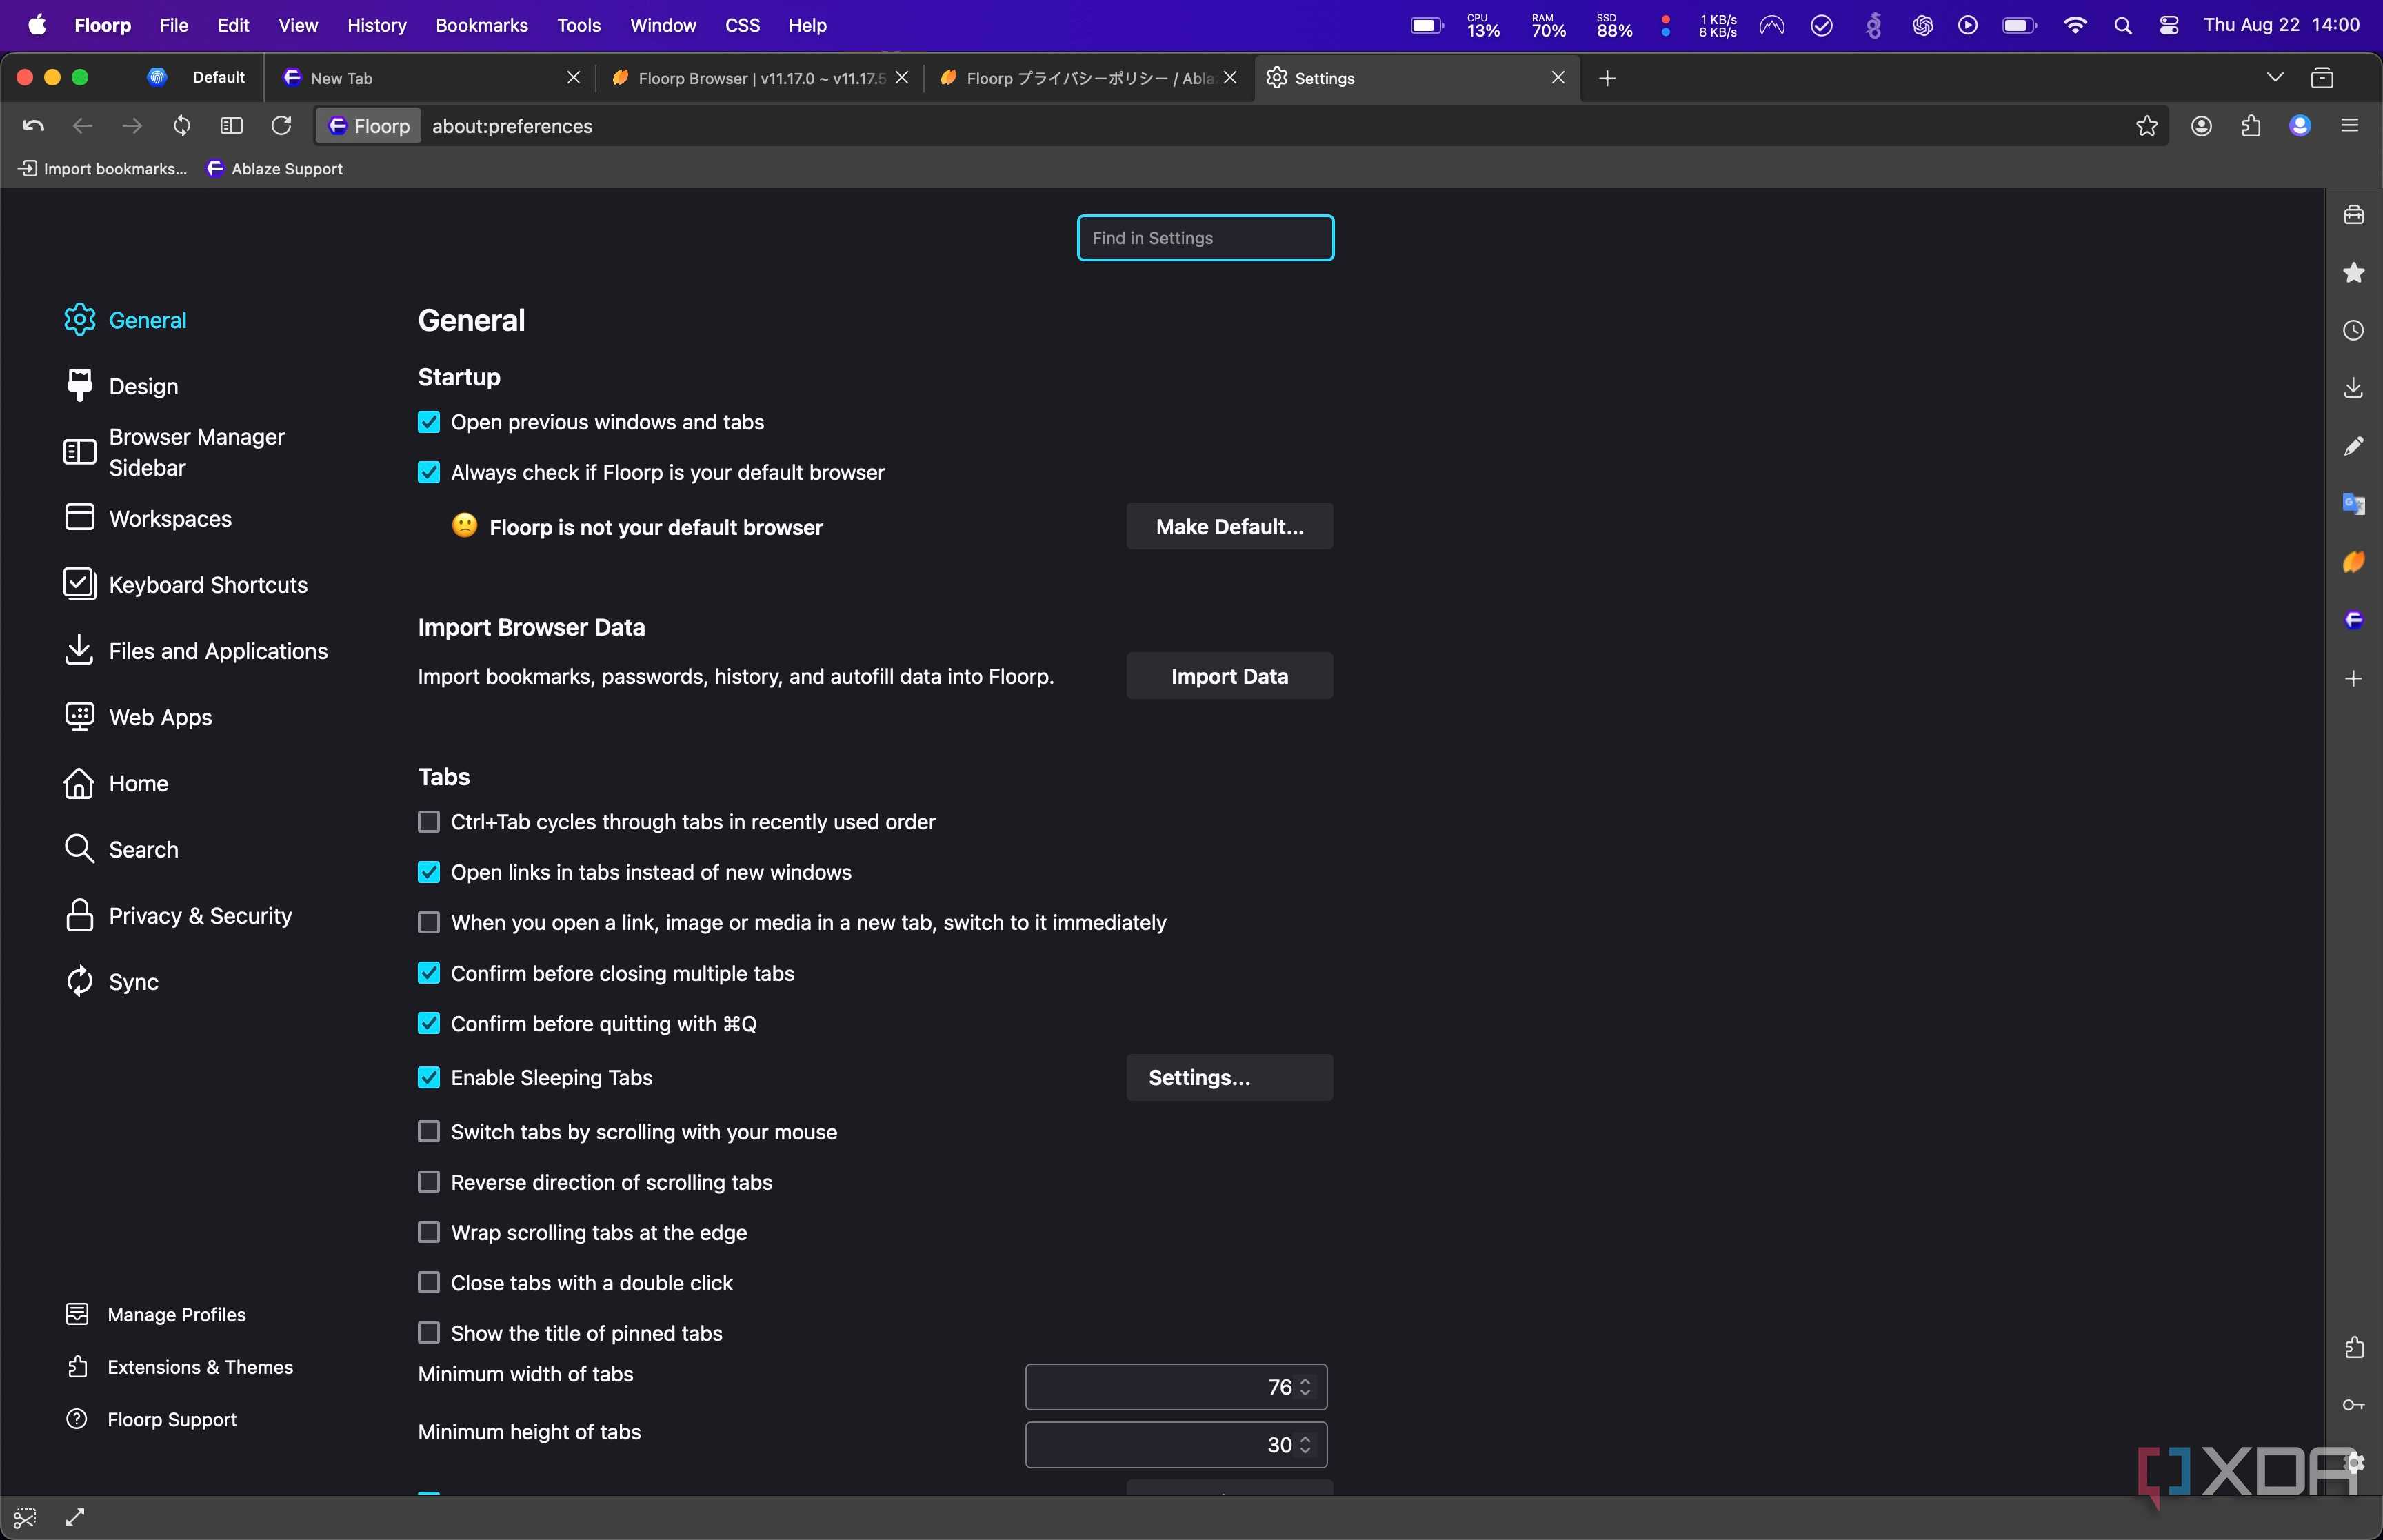The image size is (2383, 1540).
Task: Open macOS Control Center in menu bar
Action: point(2169,25)
